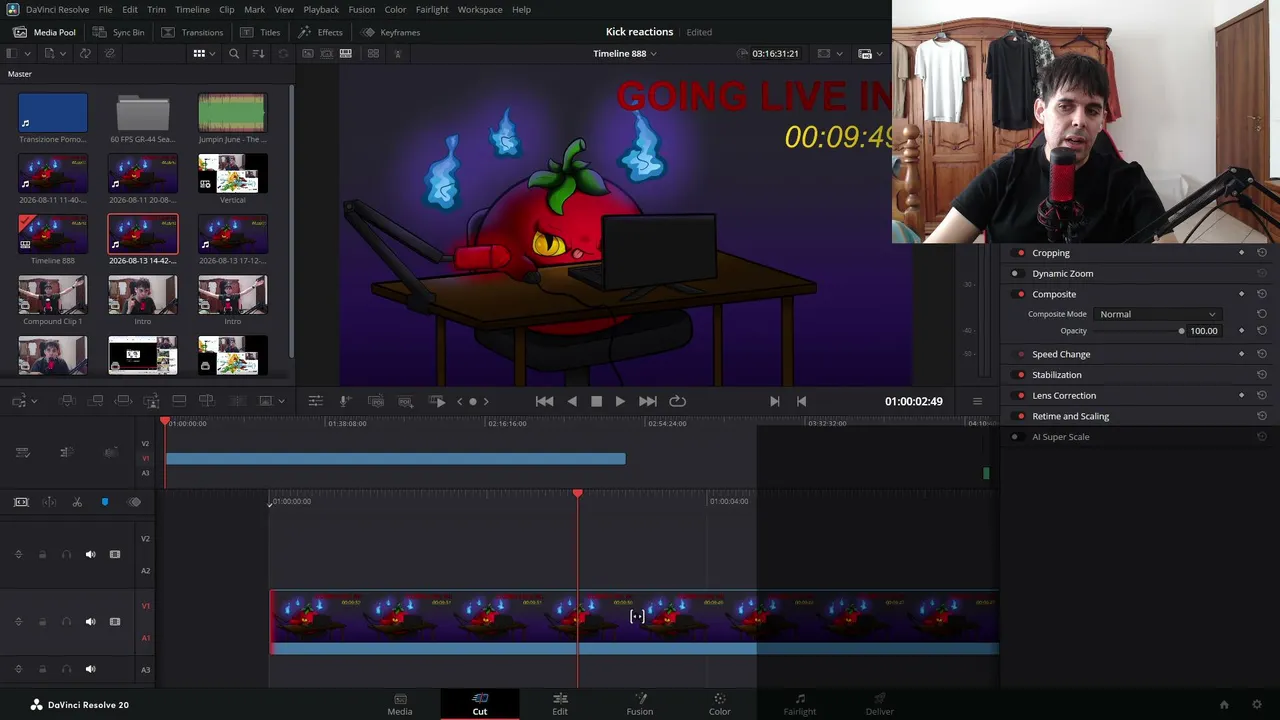The image size is (1280, 720).
Task: Open the Effects panel
Action: click(320, 32)
